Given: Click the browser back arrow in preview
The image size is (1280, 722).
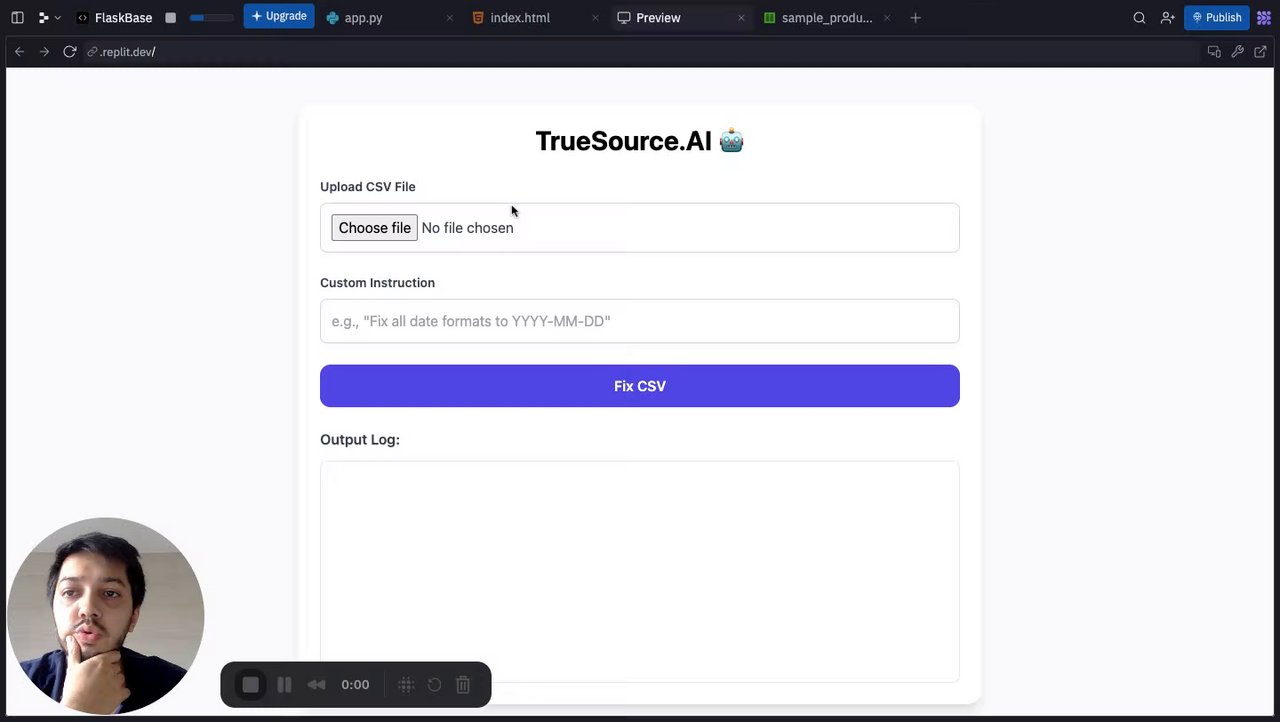Looking at the screenshot, I should click(x=19, y=52).
